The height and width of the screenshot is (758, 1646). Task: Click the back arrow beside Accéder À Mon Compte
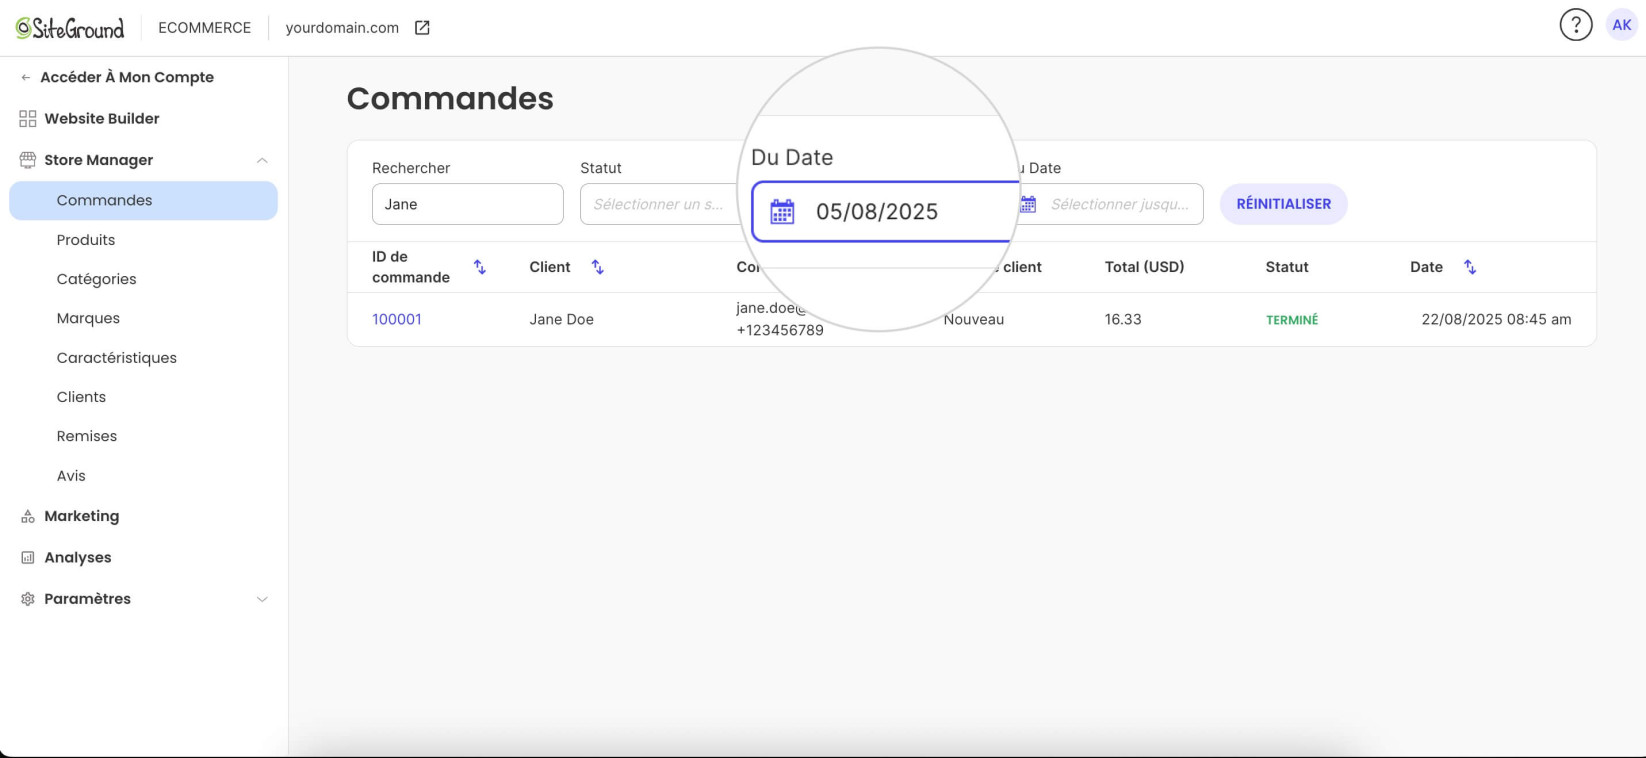point(26,78)
